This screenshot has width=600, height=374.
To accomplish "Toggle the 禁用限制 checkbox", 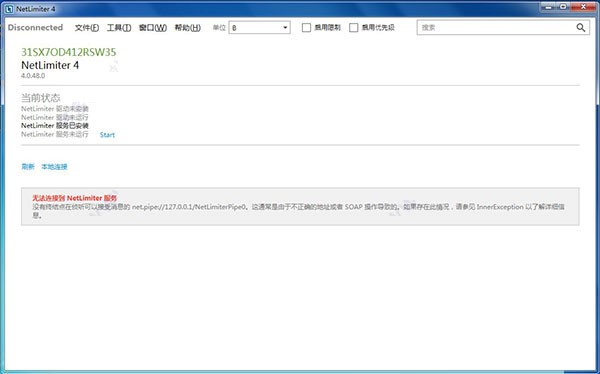I will 307,28.
